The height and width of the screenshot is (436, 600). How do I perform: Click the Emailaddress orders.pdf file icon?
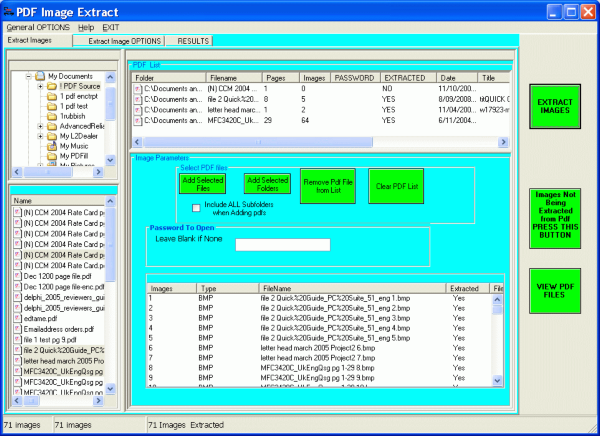point(17,331)
